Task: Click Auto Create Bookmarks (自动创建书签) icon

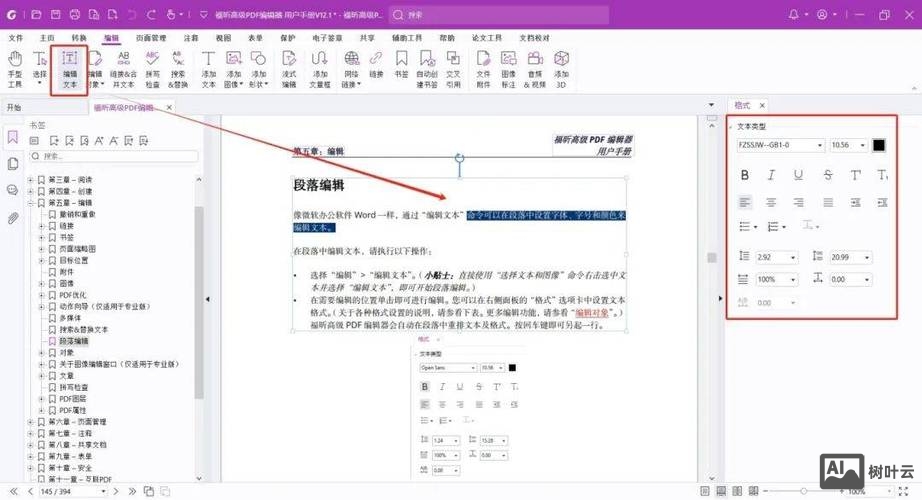Action: pos(427,68)
